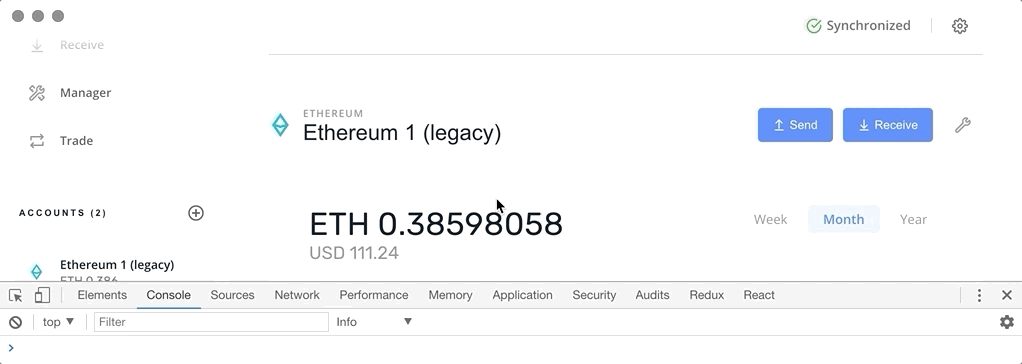Open DevTools three-dot more menu

pyautogui.click(x=979, y=296)
